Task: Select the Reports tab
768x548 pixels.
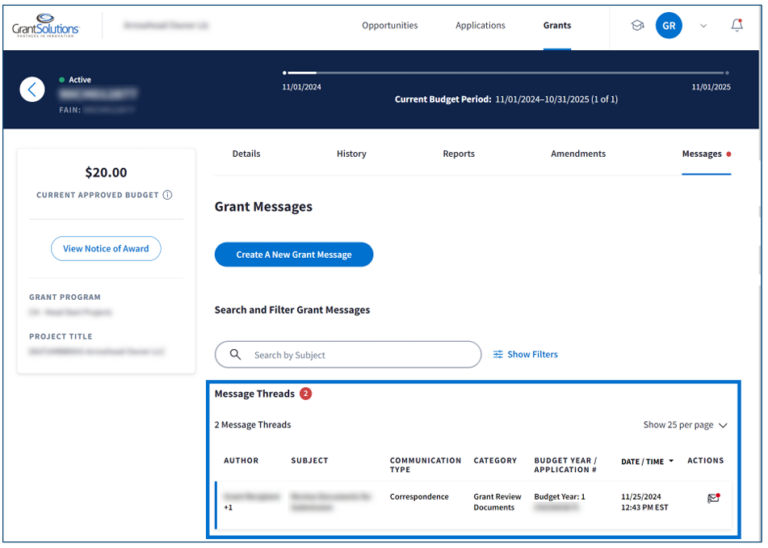Action: [x=459, y=154]
